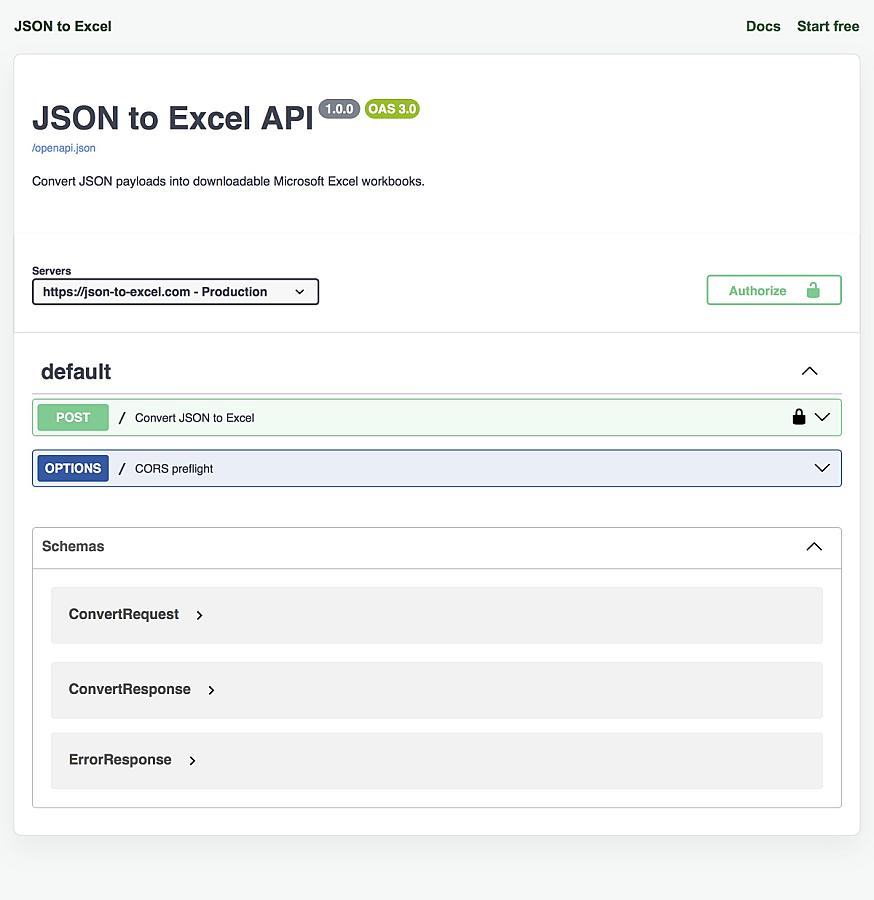Click the ConvertResponse schema name
874x900 pixels.
130,689
